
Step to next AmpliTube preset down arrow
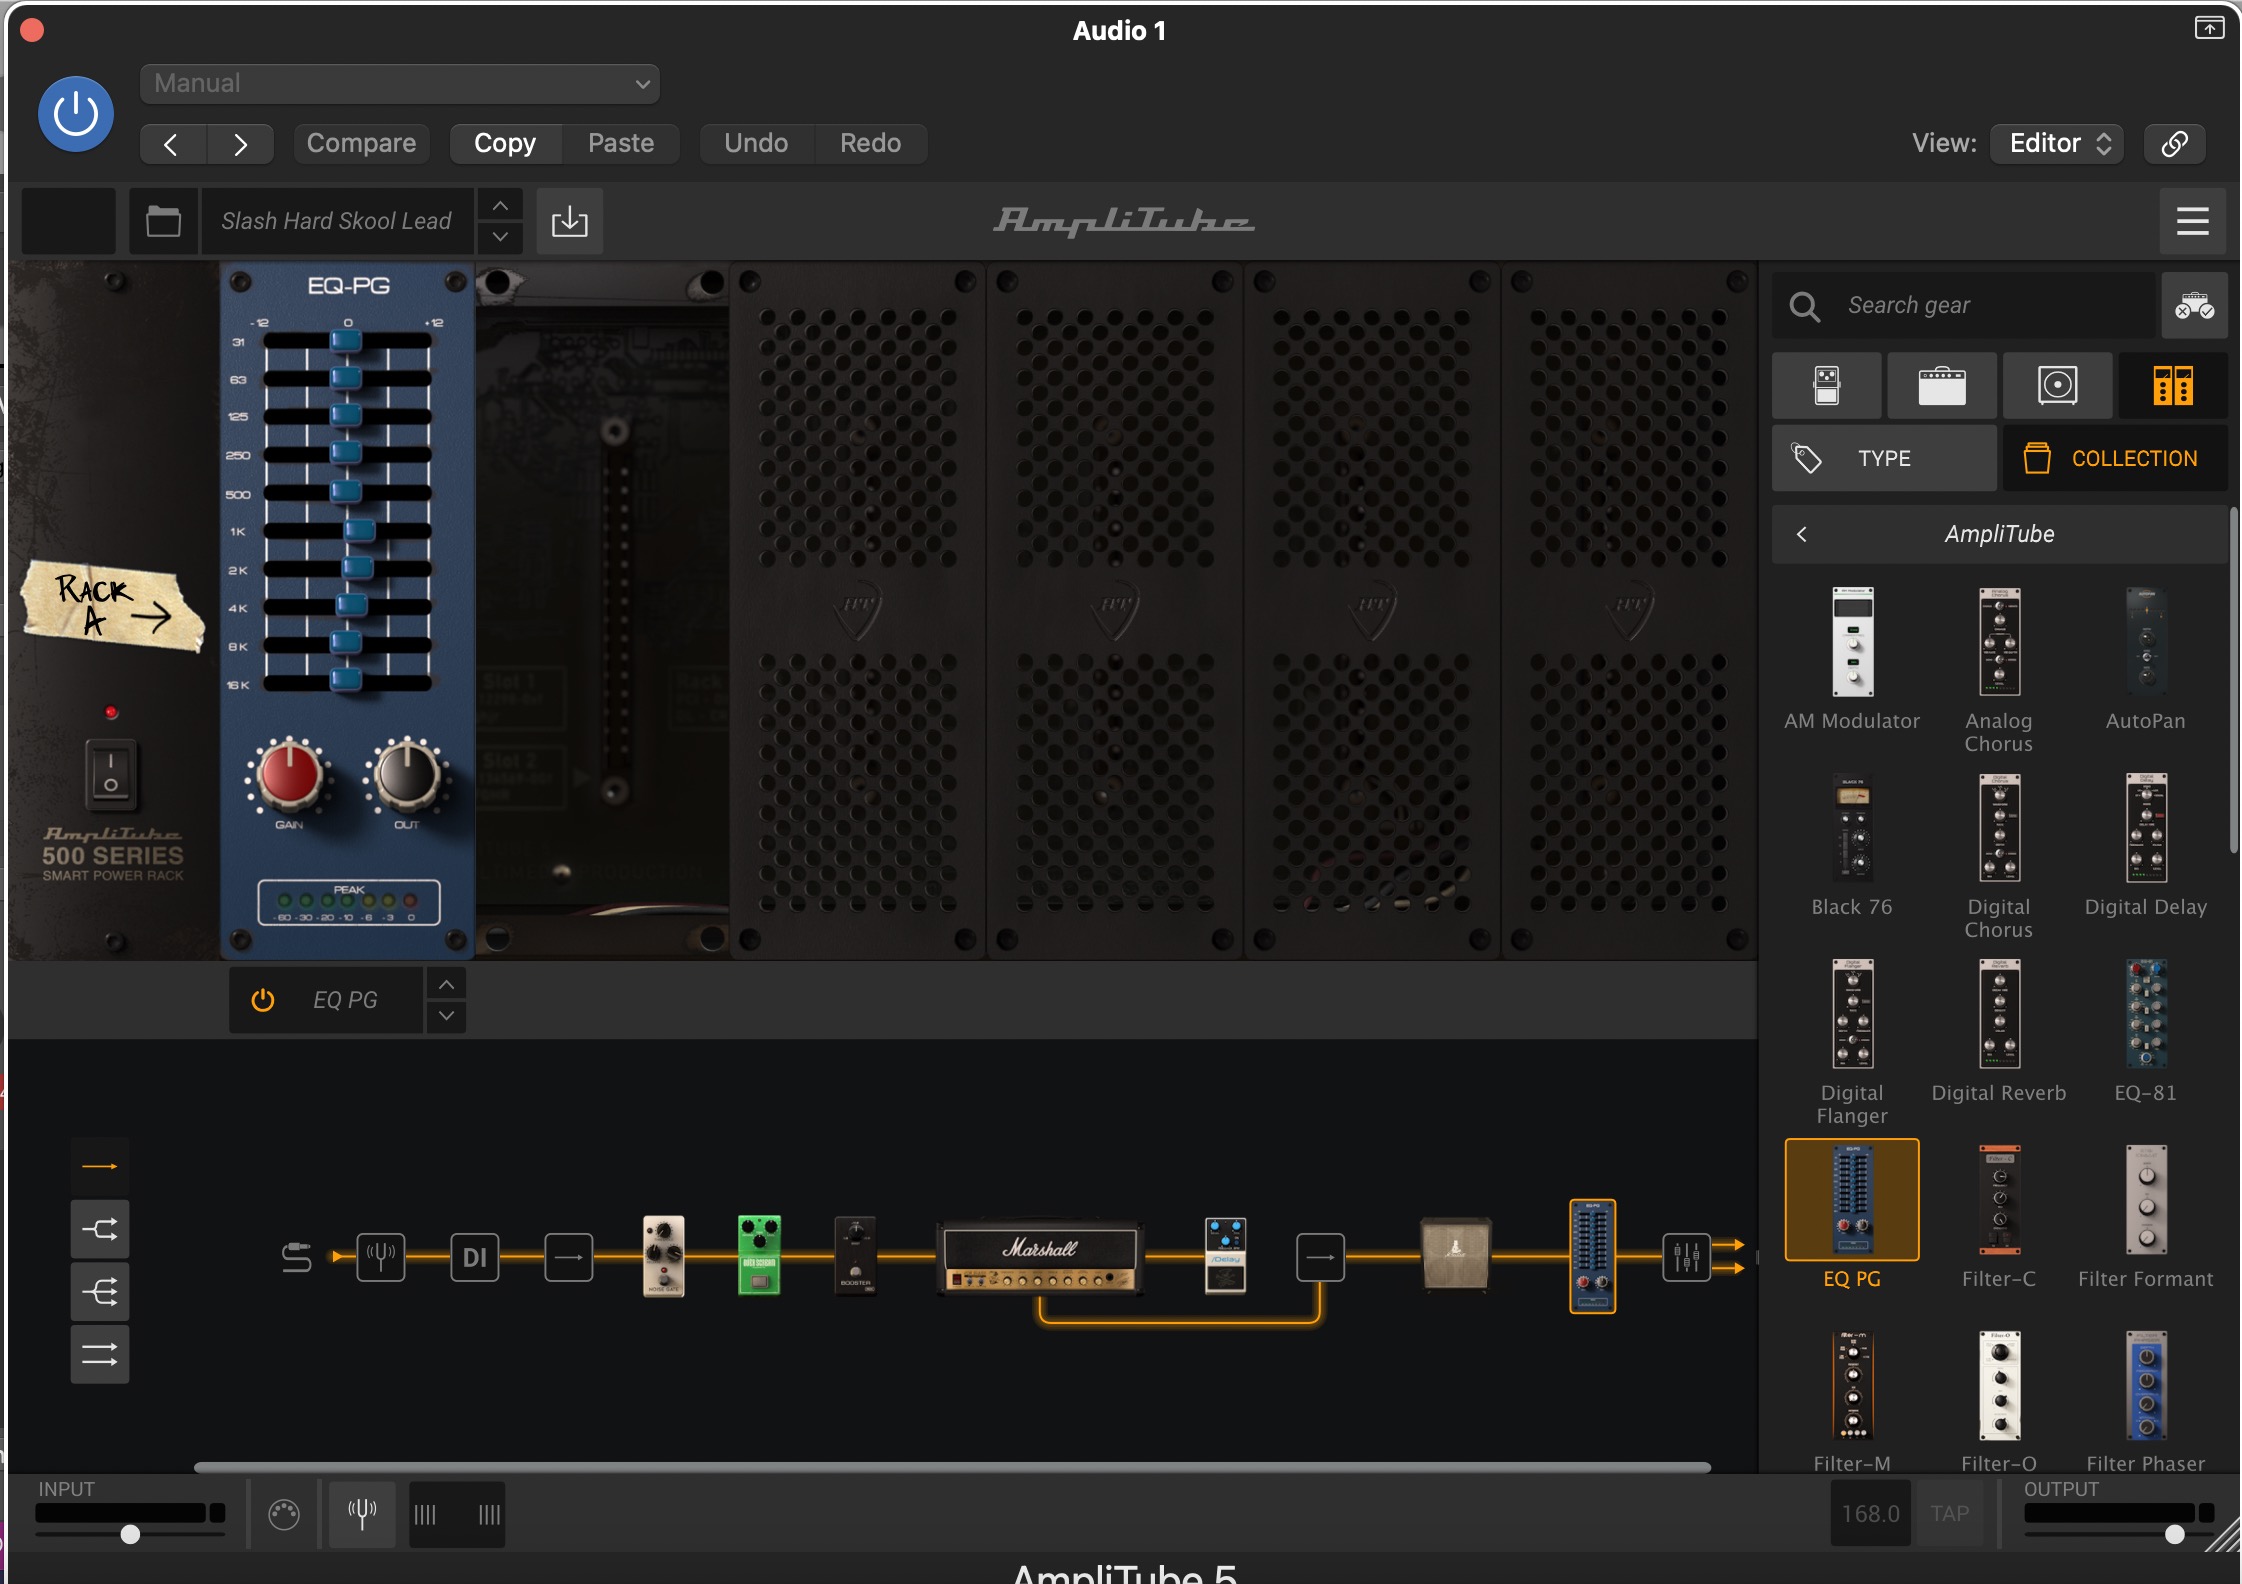point(500,237)
